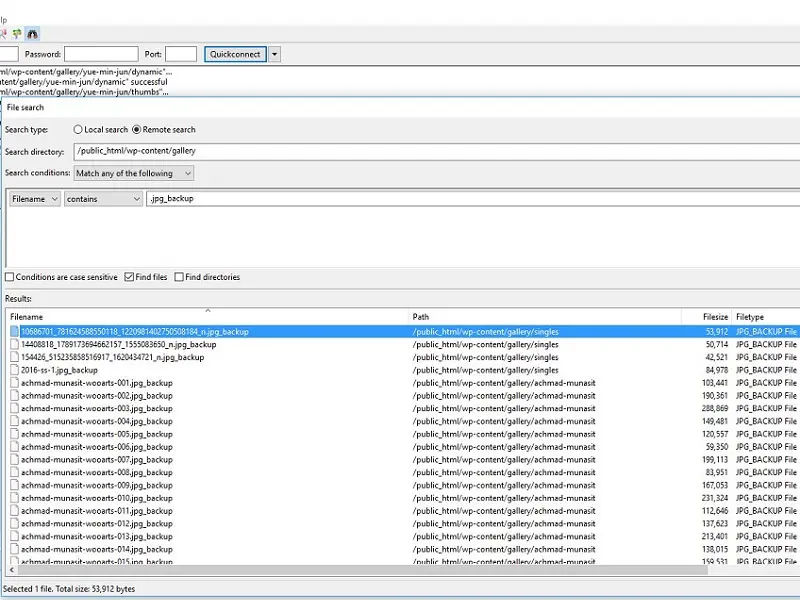
Task: Enable the Find directories checkbox
Action: pos(179,277)
